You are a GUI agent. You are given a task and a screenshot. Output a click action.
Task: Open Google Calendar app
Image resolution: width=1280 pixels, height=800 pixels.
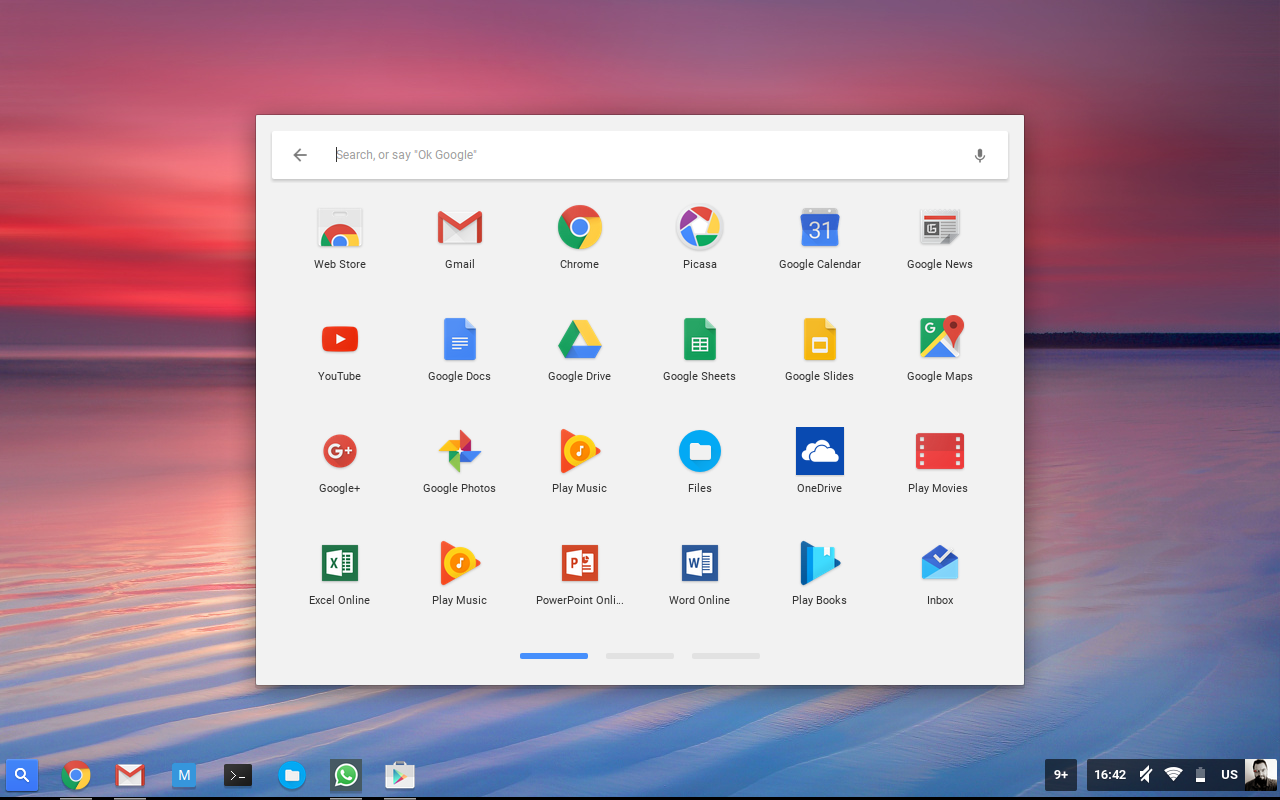820,238
